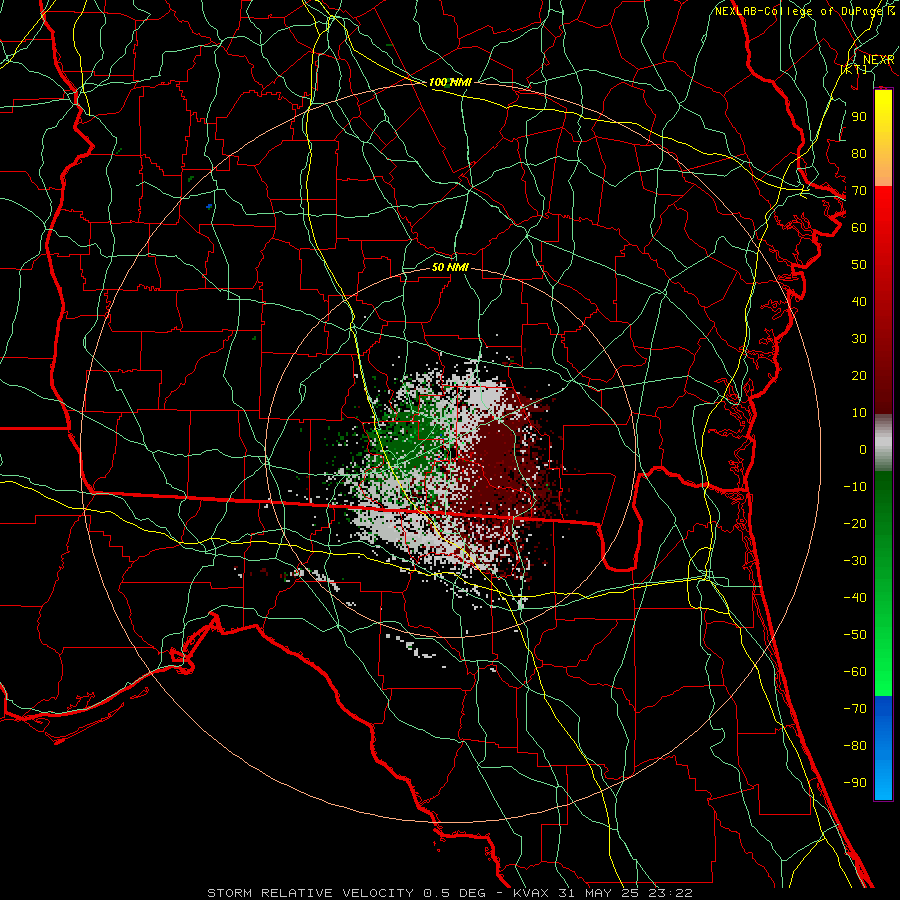Click the NEXLAB-College of DuPage watermark text
The image size is (900, 900).
tap(801, 11)
